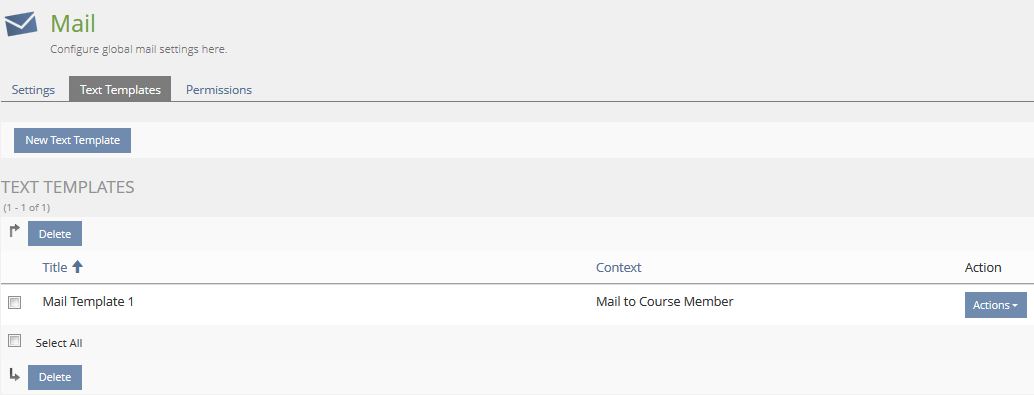Click the Action column header

click(983, 267)
